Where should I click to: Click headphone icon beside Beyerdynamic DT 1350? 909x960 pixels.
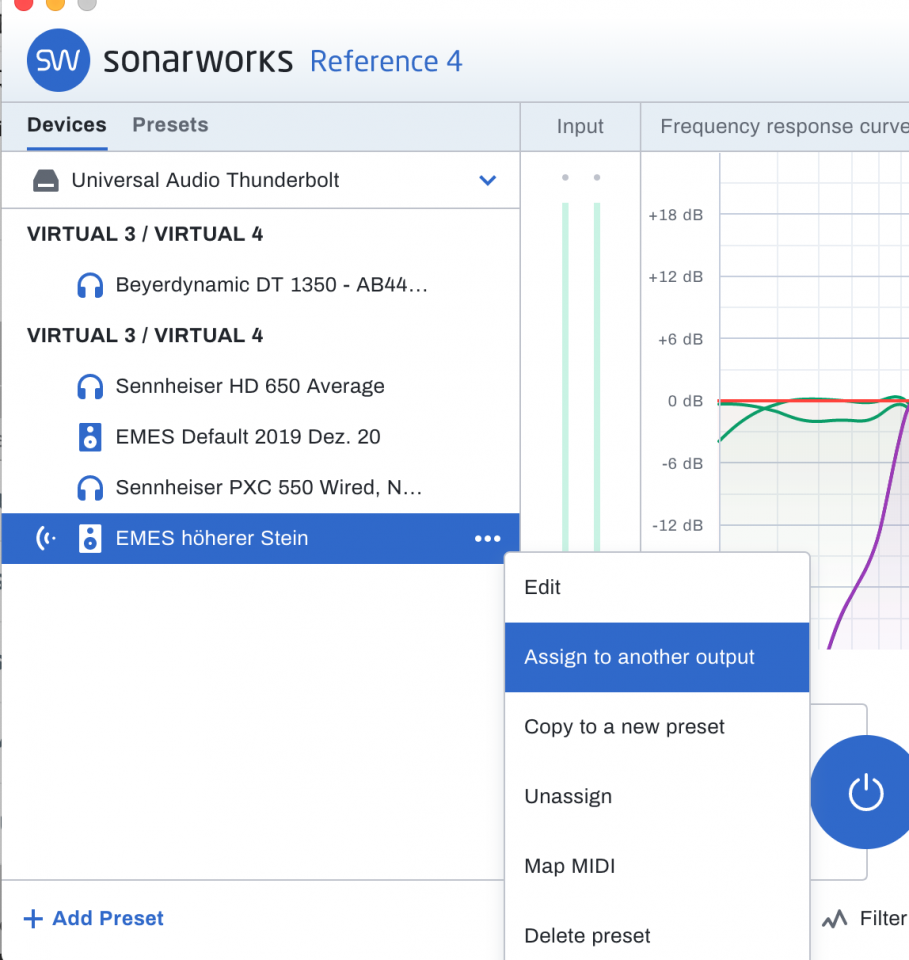90,285
